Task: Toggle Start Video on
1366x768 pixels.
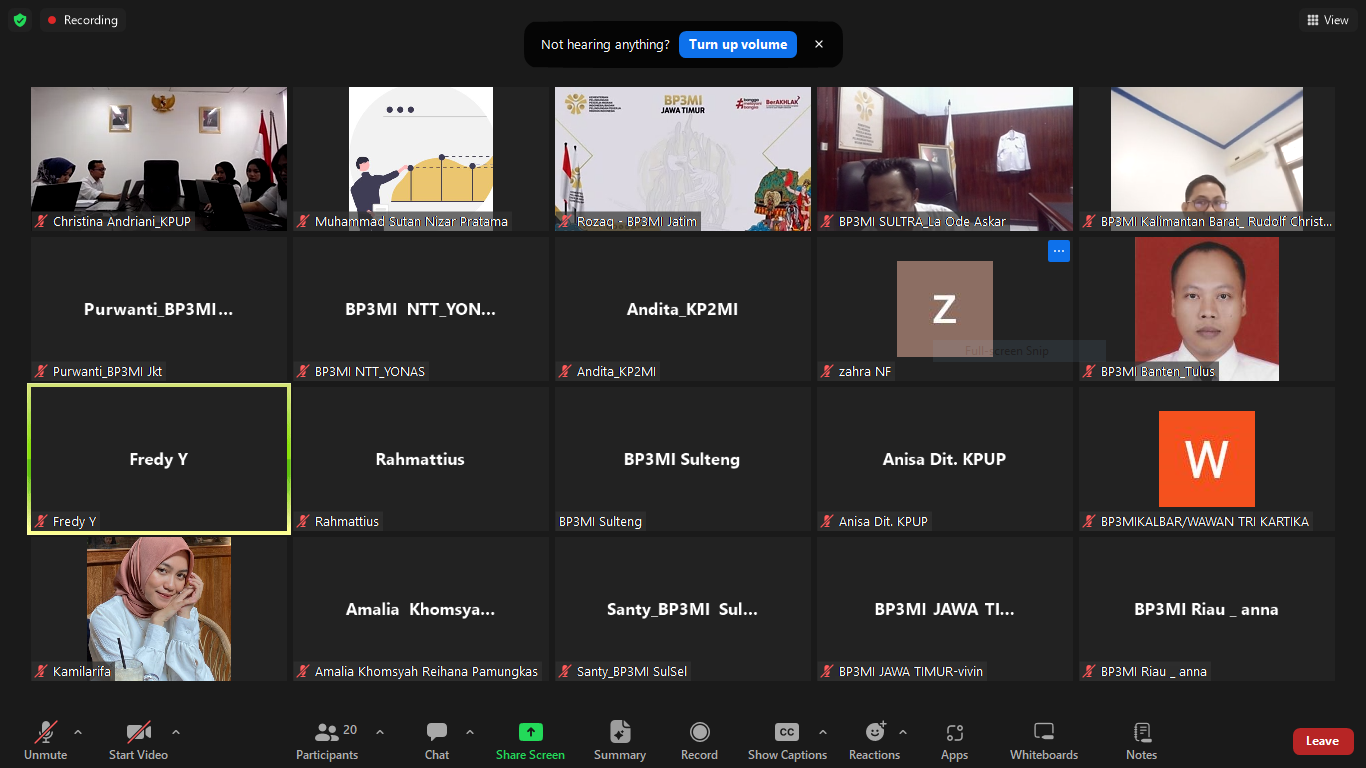Action: 138,741
